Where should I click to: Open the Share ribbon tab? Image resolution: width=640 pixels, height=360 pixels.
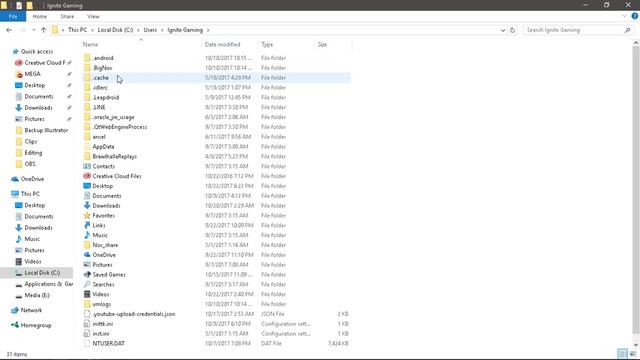(x=67, y=16)
